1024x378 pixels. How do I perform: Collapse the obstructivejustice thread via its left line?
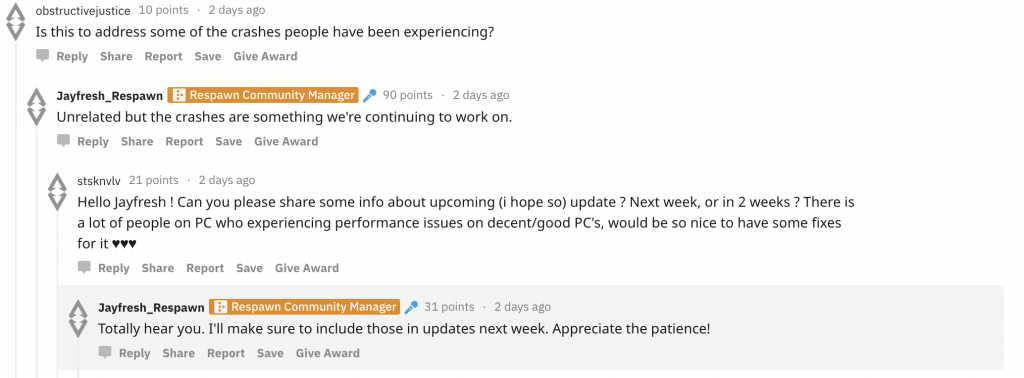[16, 209]
